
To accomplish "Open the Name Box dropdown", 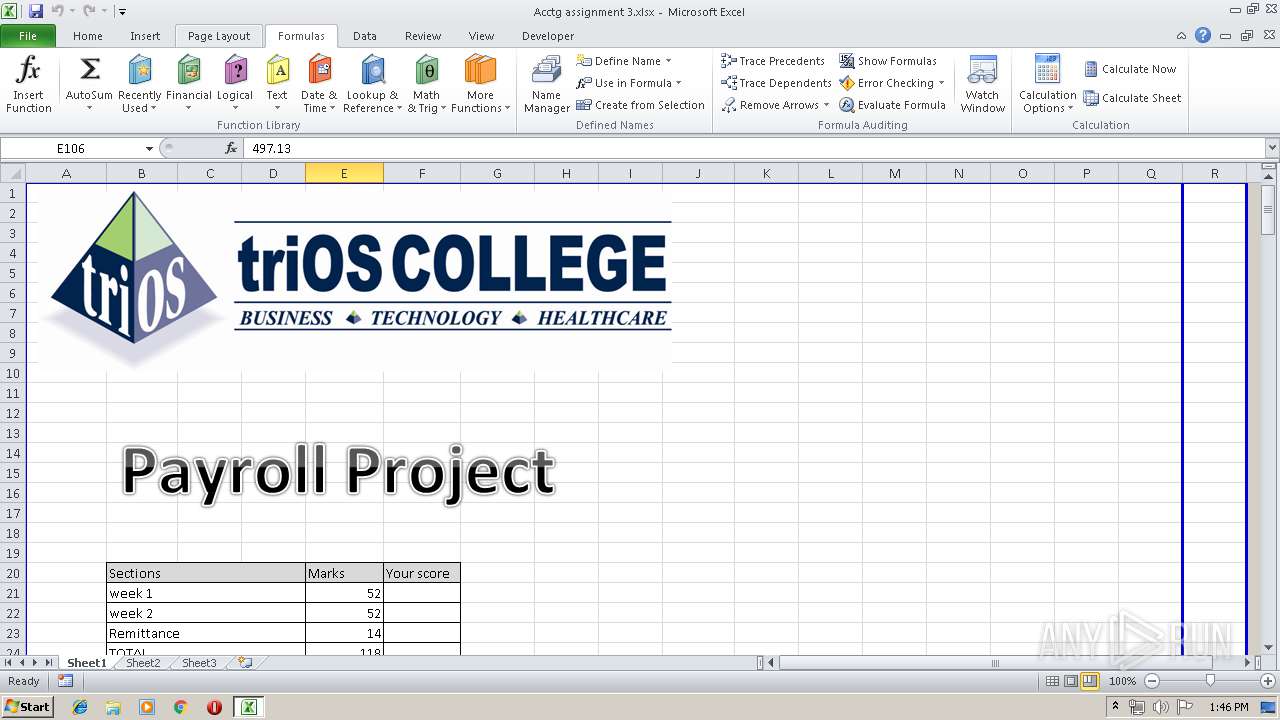I will click(149, 148).
